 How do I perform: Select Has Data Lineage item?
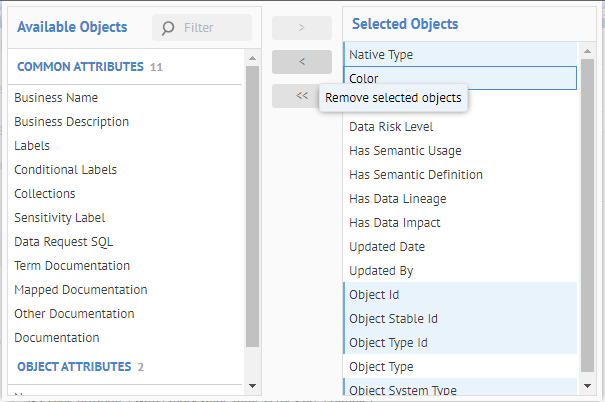[x=460, y=198]
